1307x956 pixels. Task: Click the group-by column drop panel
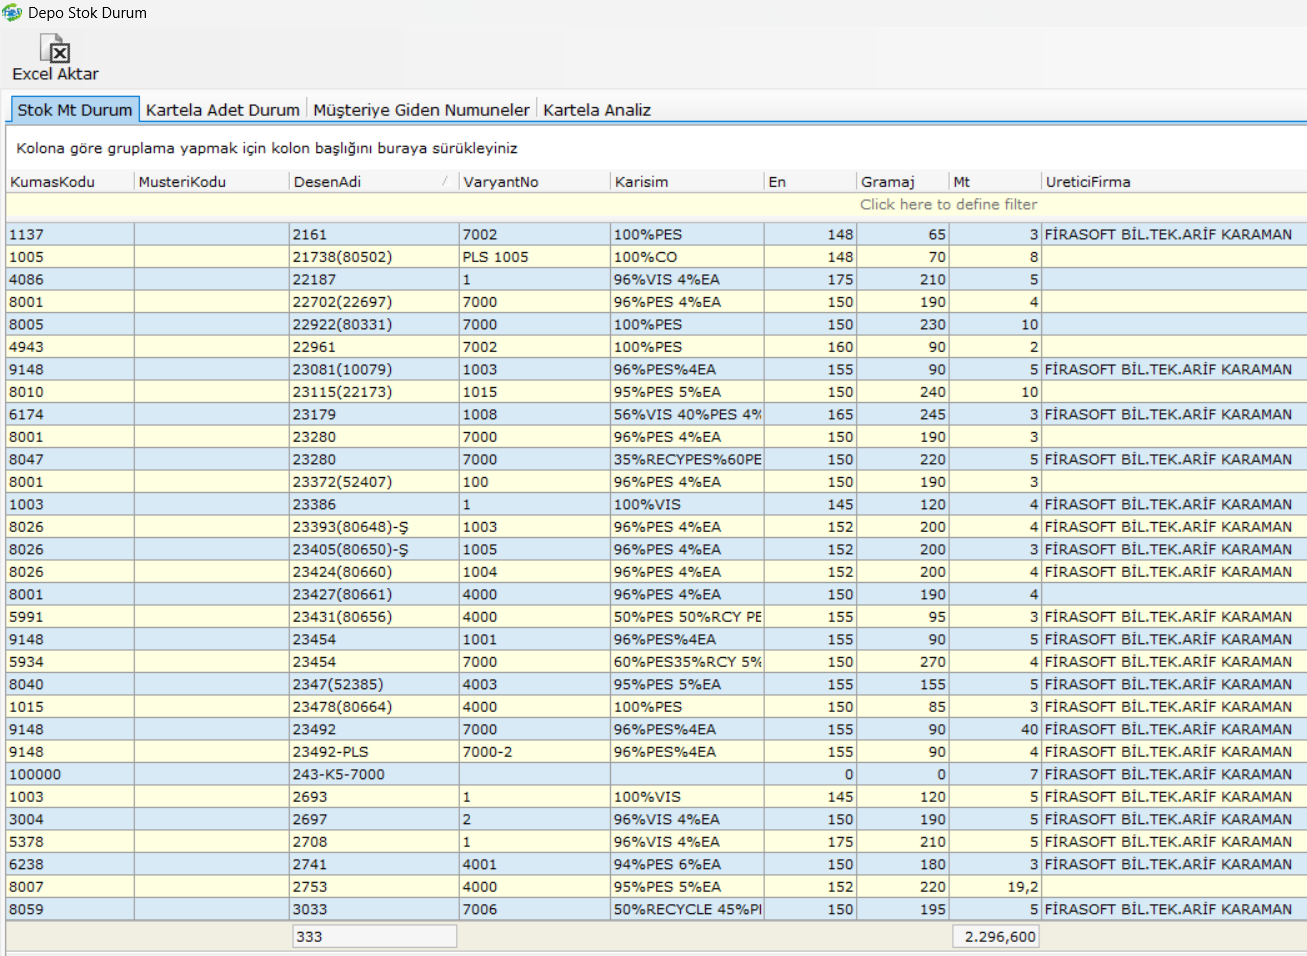266,148
